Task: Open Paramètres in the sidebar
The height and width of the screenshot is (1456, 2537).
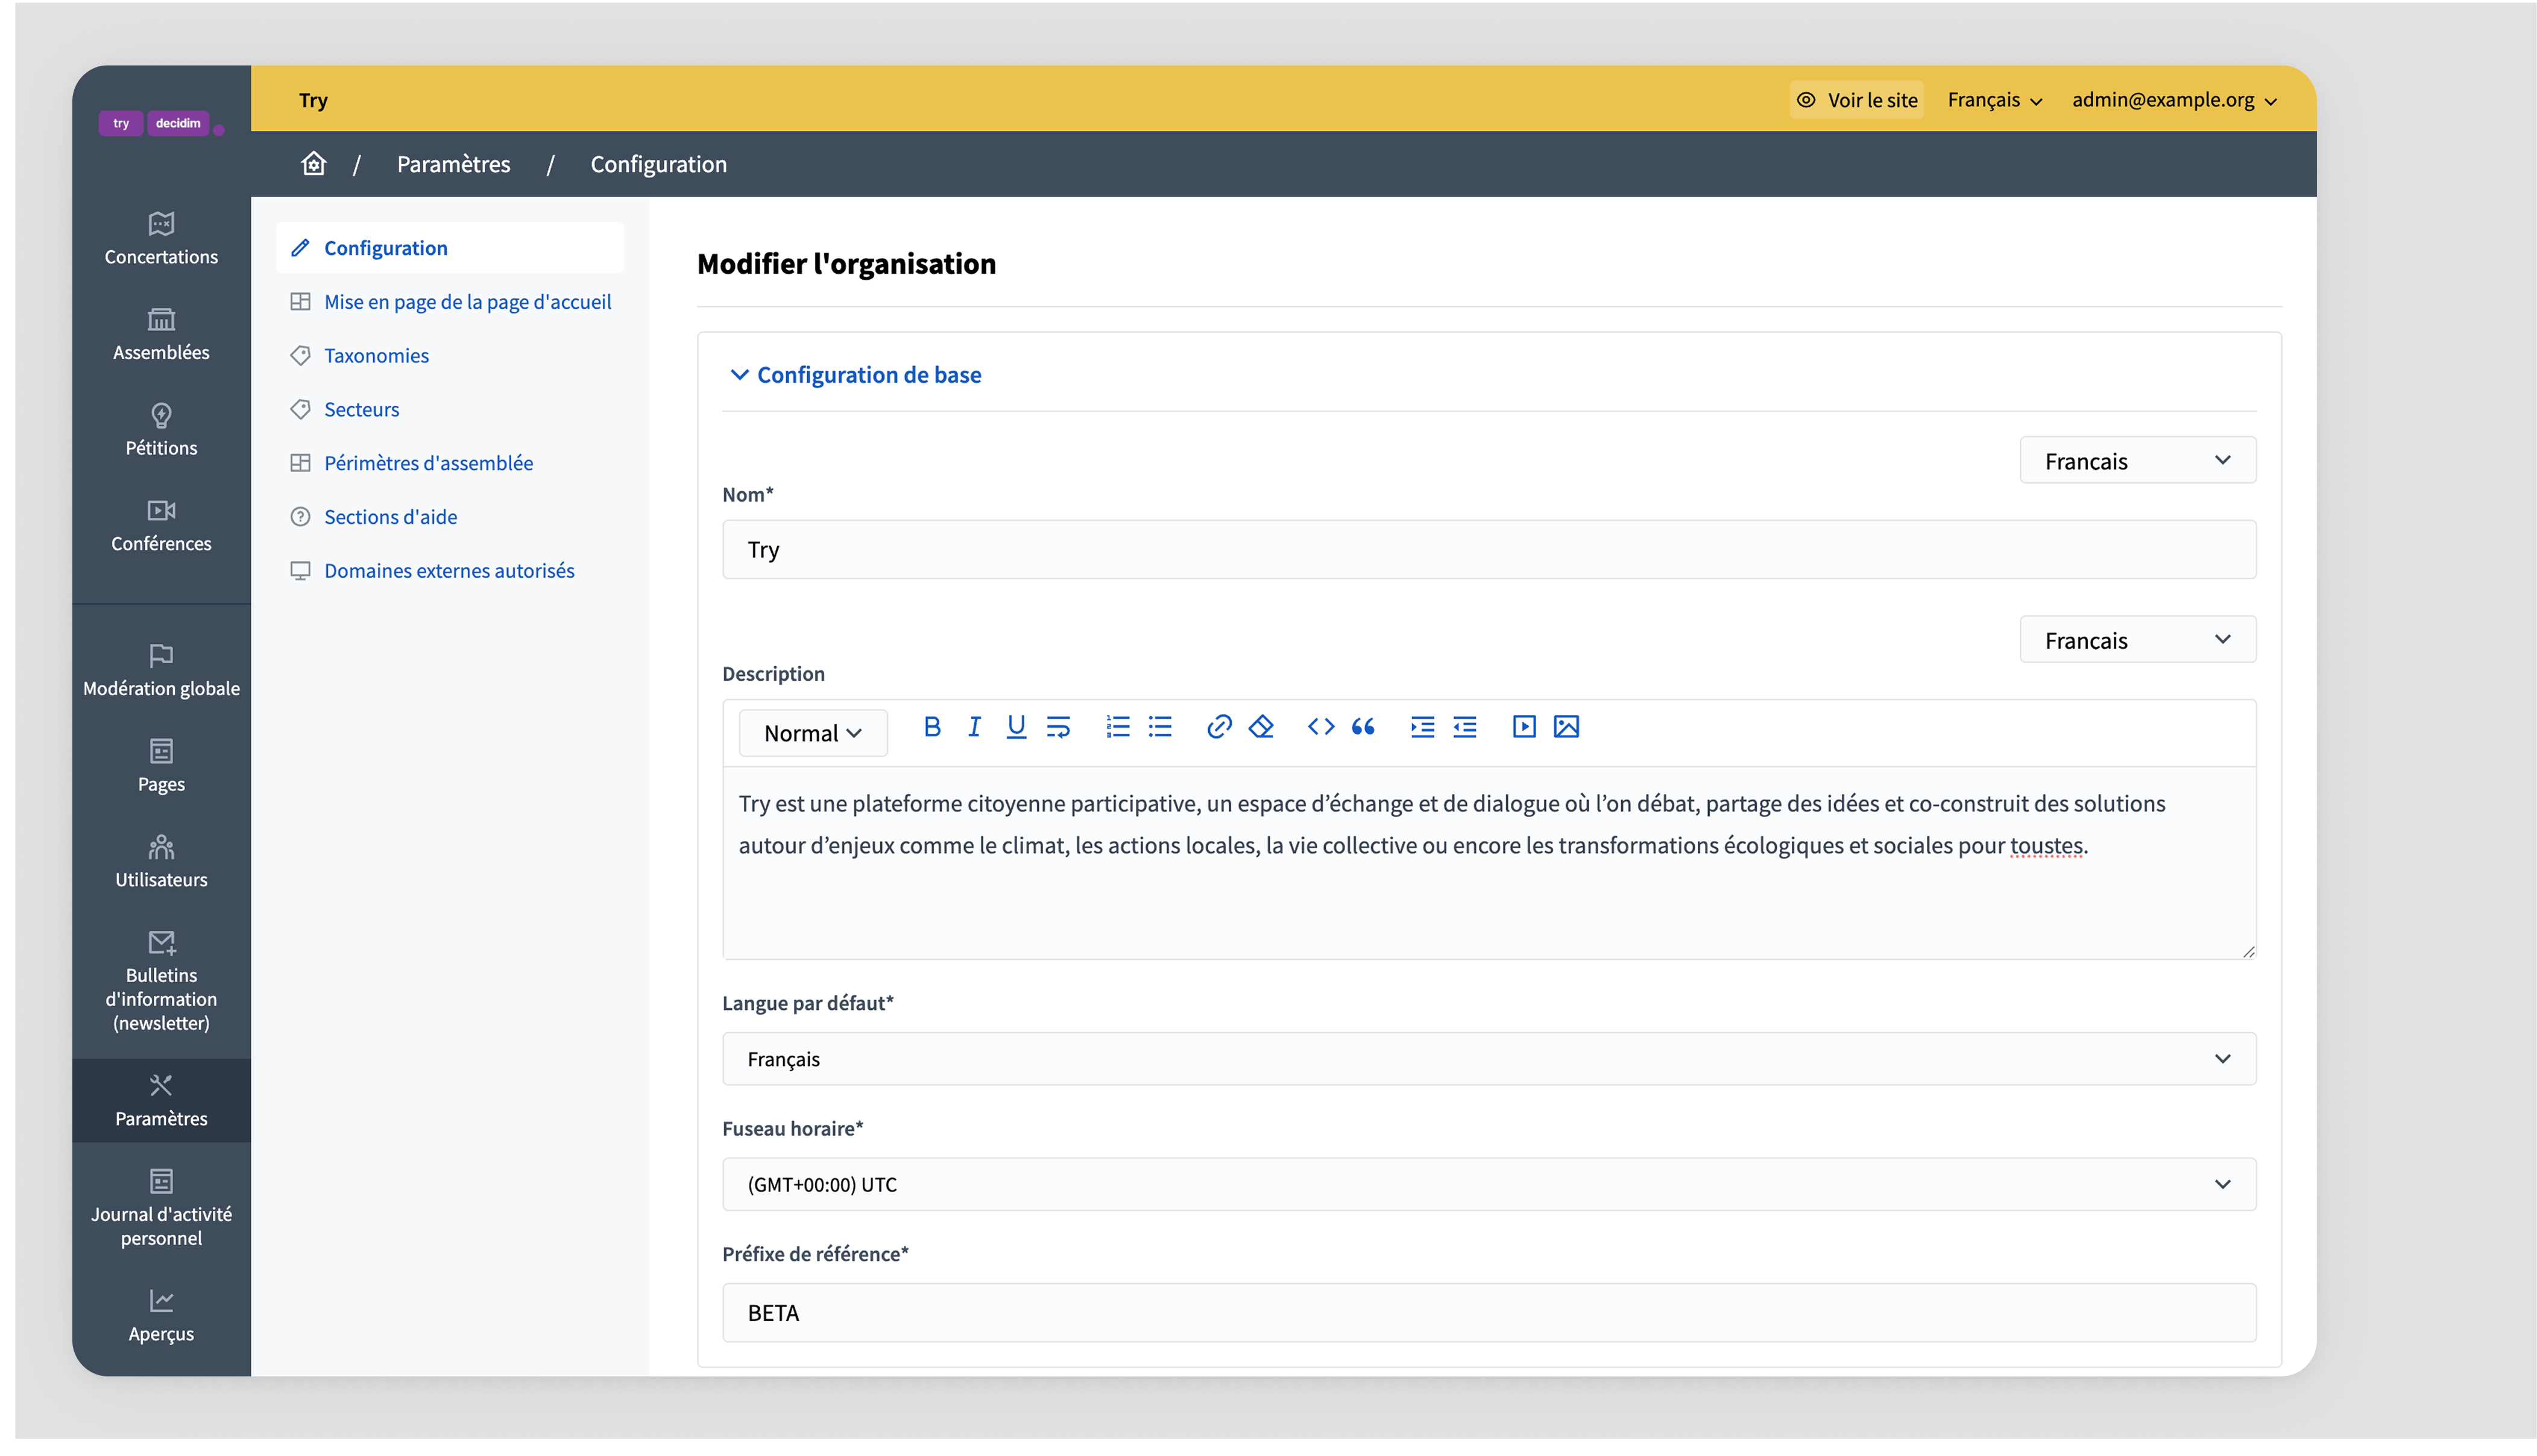Action: click(161, 1100)
